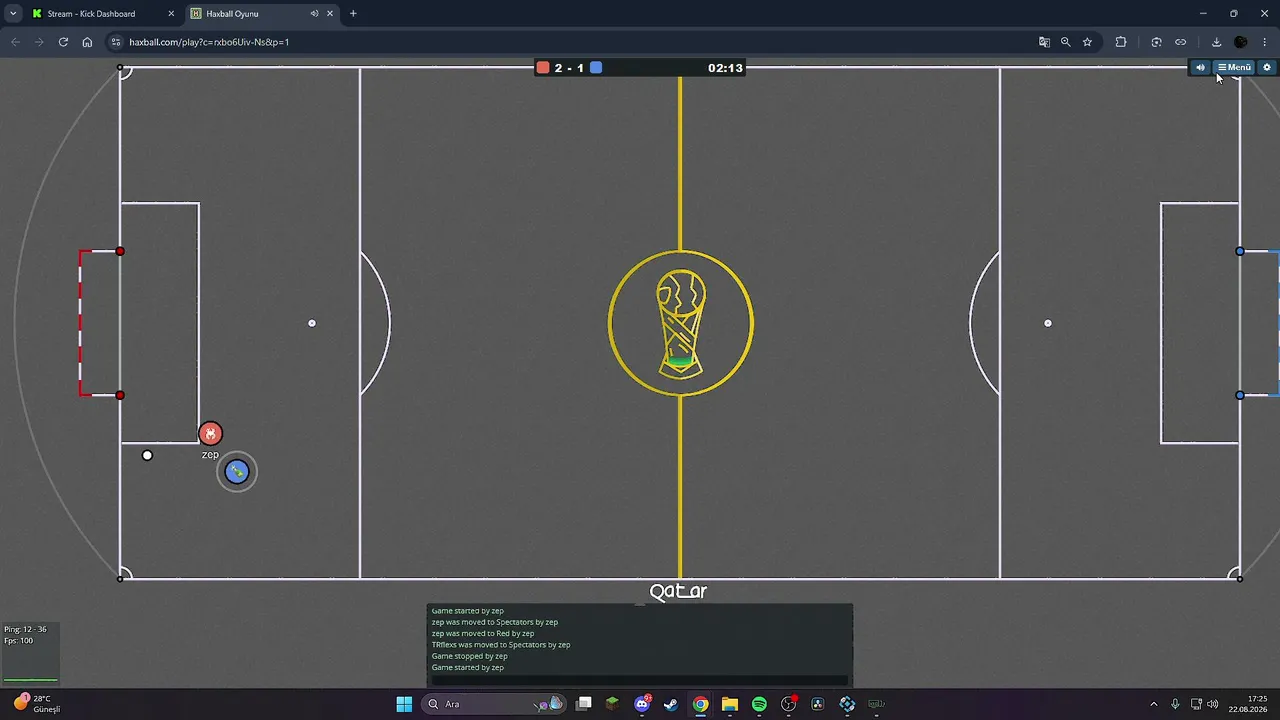Mute the Haxball tab audio indicator
Viewport: 1280px width, 720px height.
314,14
